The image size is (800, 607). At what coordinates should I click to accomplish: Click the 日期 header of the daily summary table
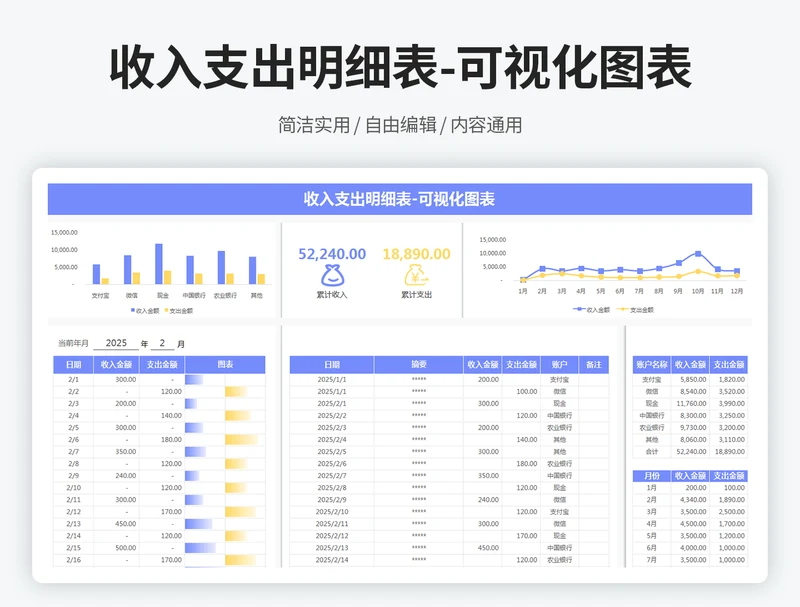click(73, 364)
